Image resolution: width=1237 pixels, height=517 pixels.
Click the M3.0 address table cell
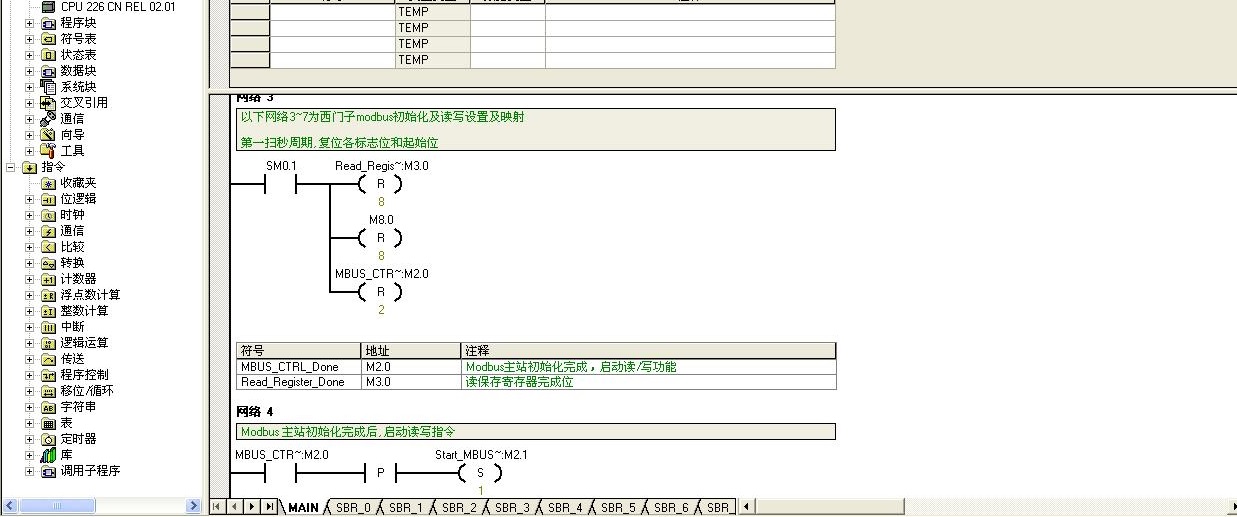click(411, 382)
